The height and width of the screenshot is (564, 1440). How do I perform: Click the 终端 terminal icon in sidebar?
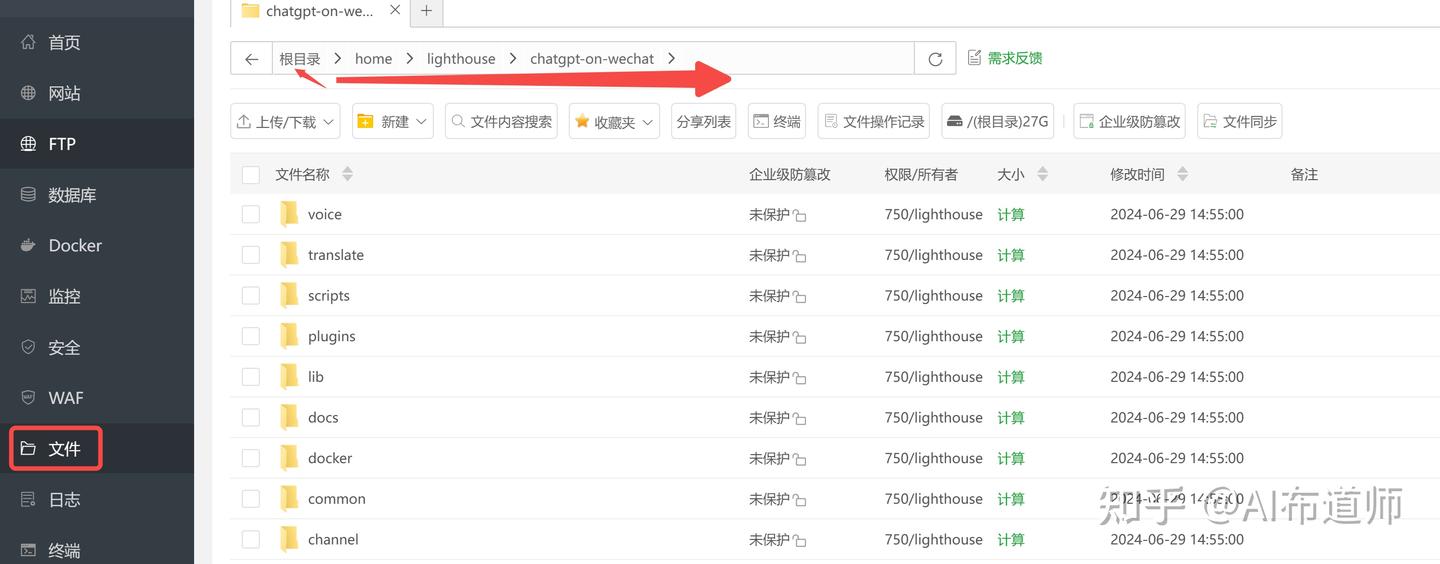[x=28, y=550]
